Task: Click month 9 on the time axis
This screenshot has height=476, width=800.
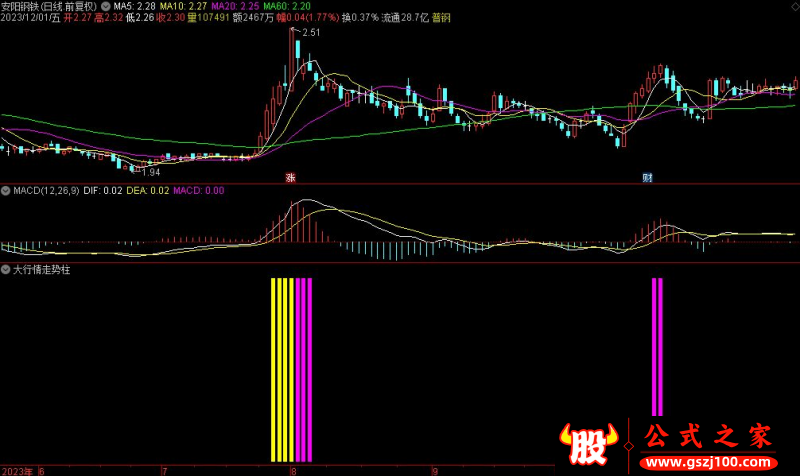Action: click(435, 470)
